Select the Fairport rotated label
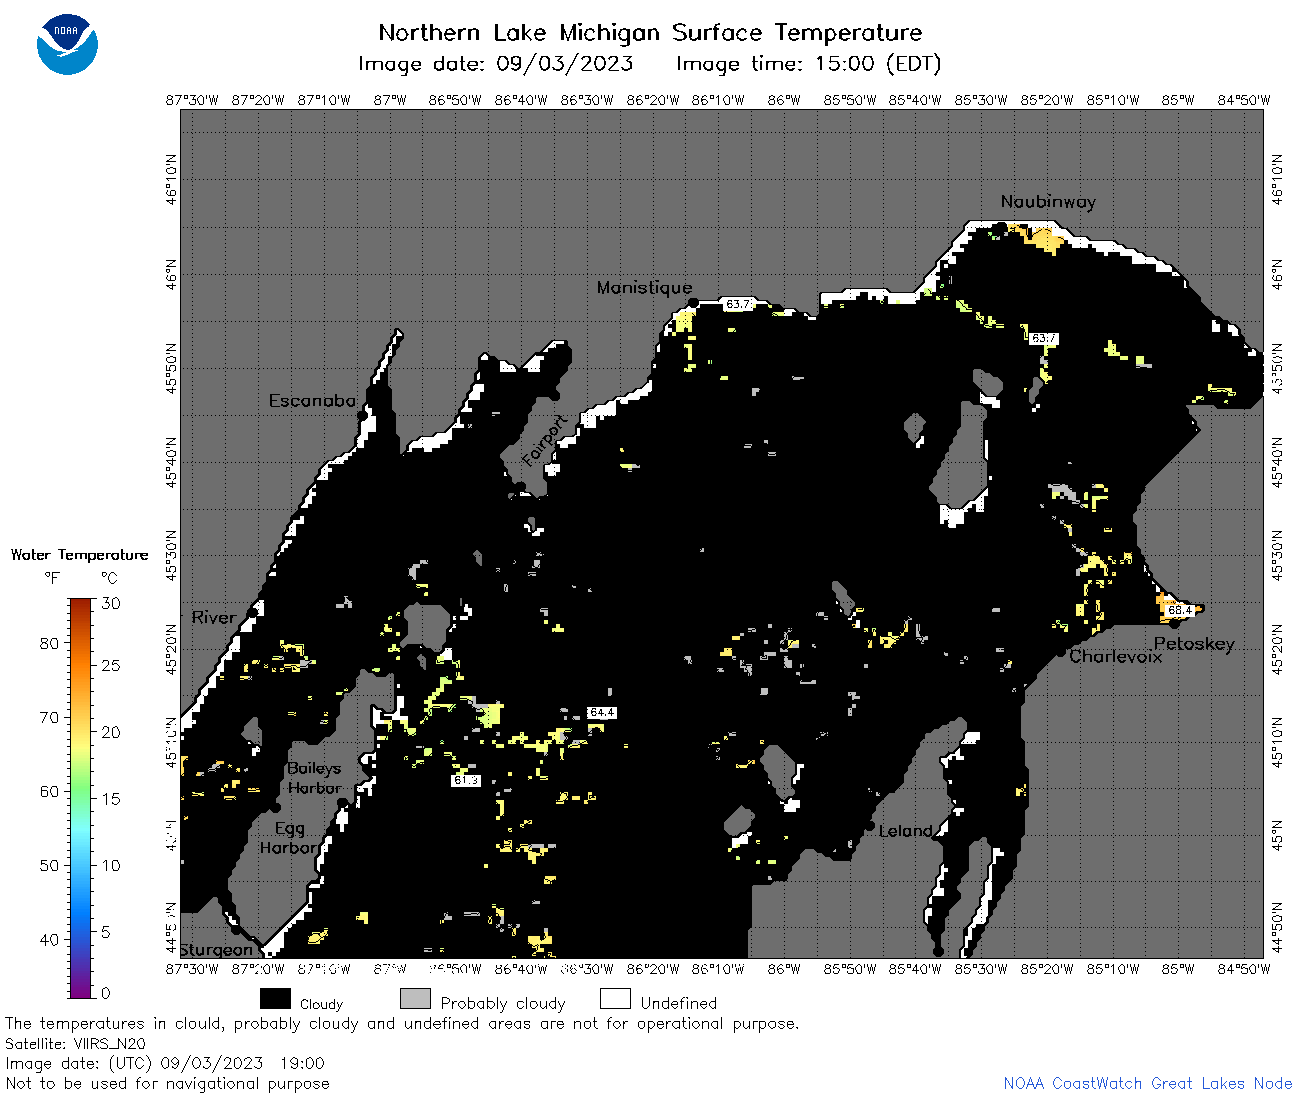The height and width of the screenshot is (1099, 1303). pos(544,440)
